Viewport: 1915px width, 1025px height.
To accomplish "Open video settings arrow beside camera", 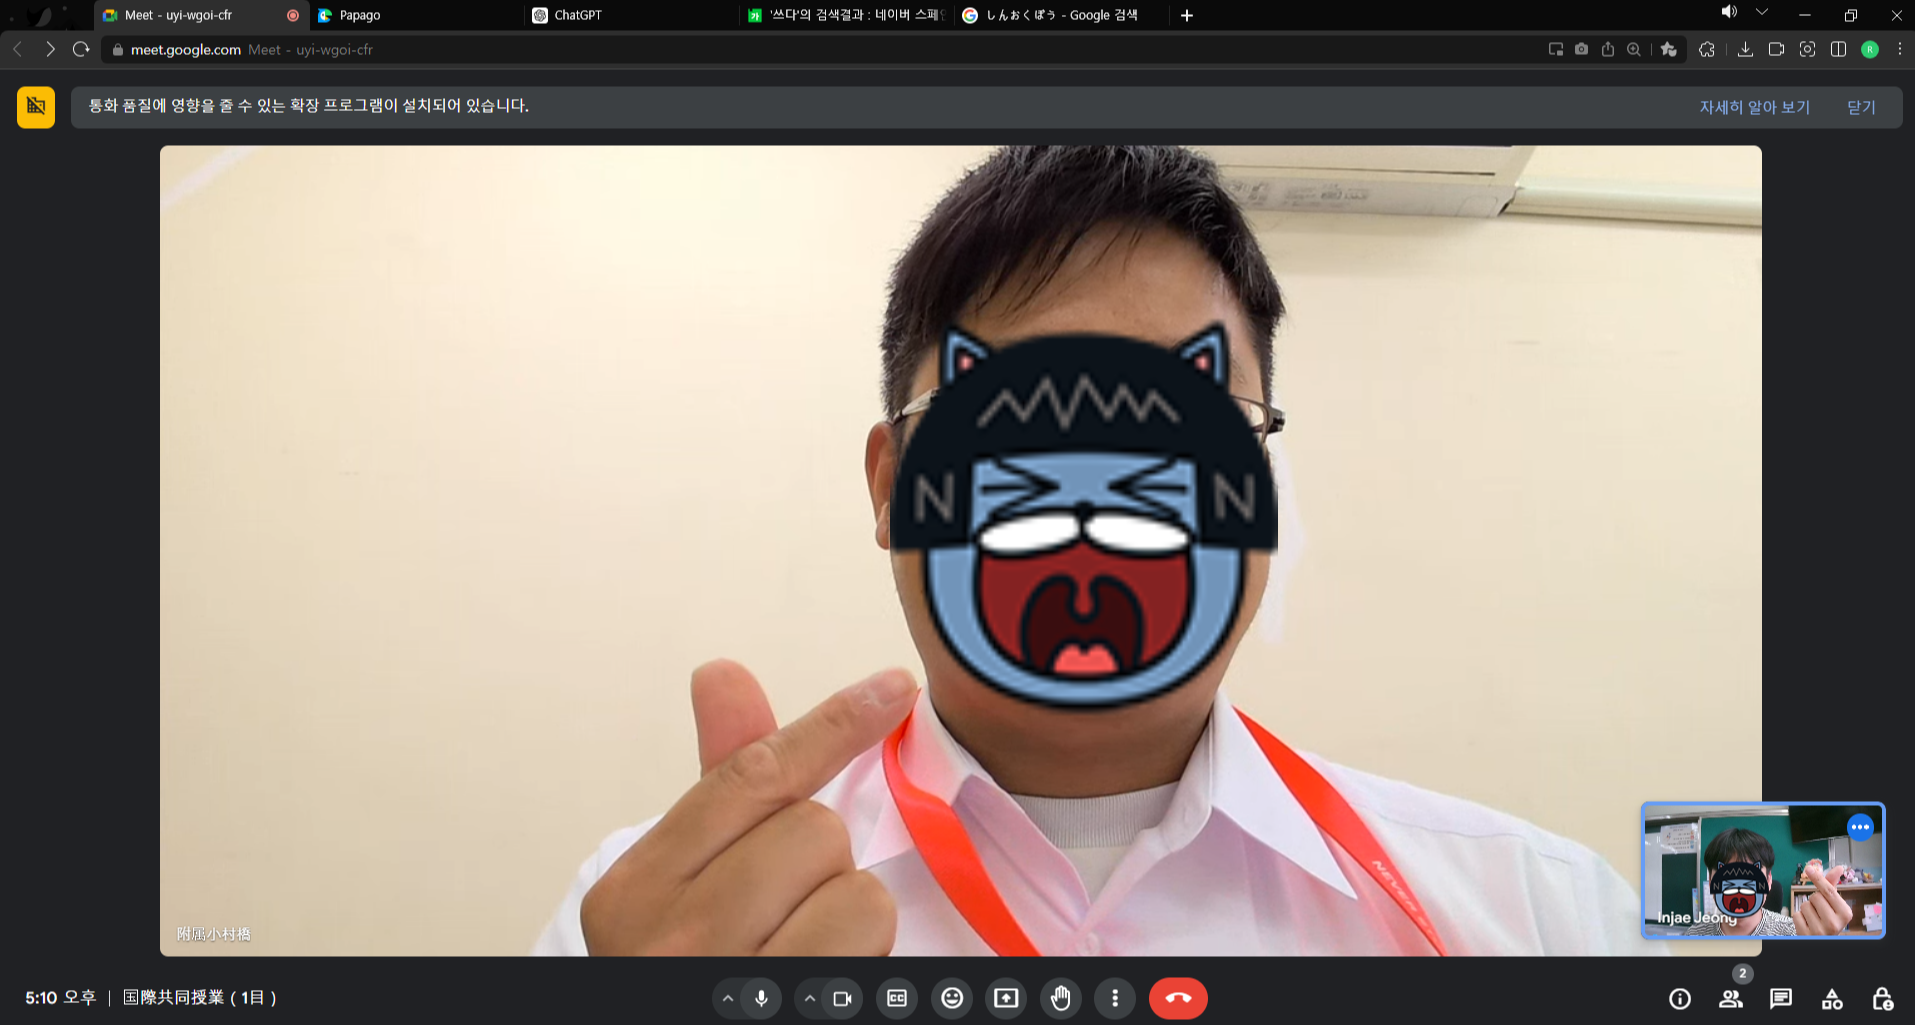I will pos(810,998).
